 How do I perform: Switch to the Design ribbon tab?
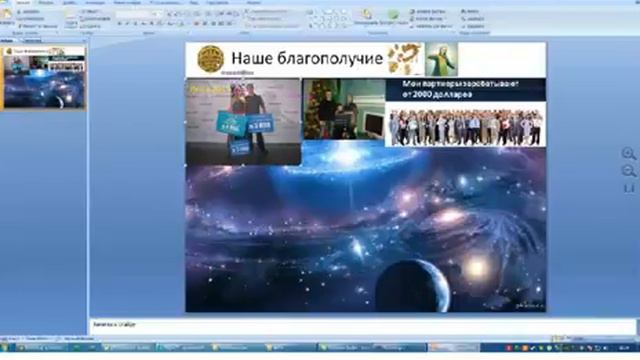(69, 2)
